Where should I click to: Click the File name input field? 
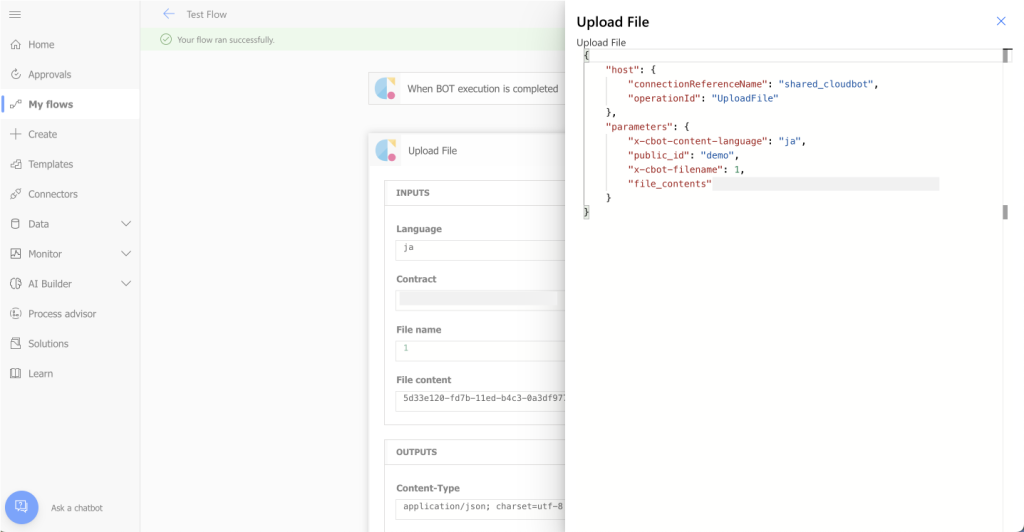(x=480, y=351)
